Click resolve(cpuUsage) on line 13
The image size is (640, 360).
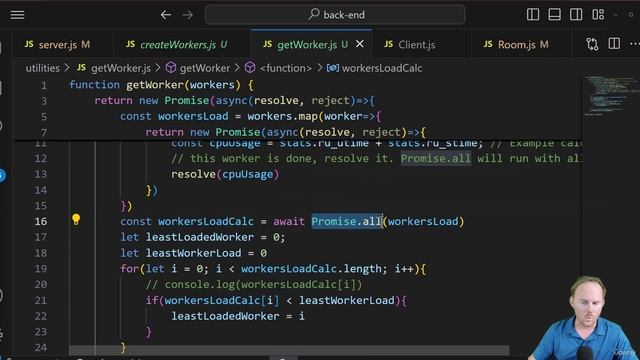(225, 174)
